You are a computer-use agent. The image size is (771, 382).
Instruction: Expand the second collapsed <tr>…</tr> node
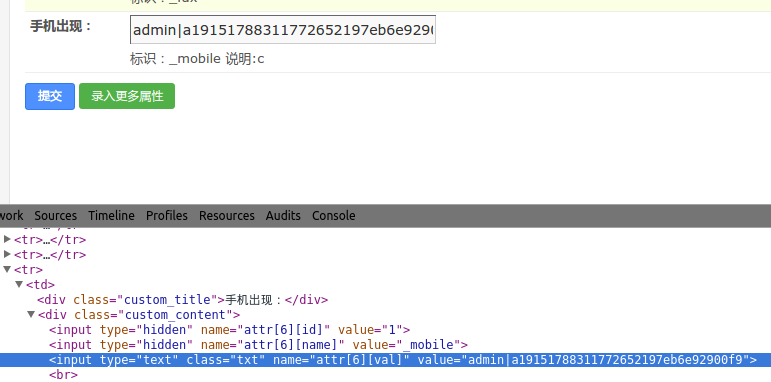(x=7, y=254)
